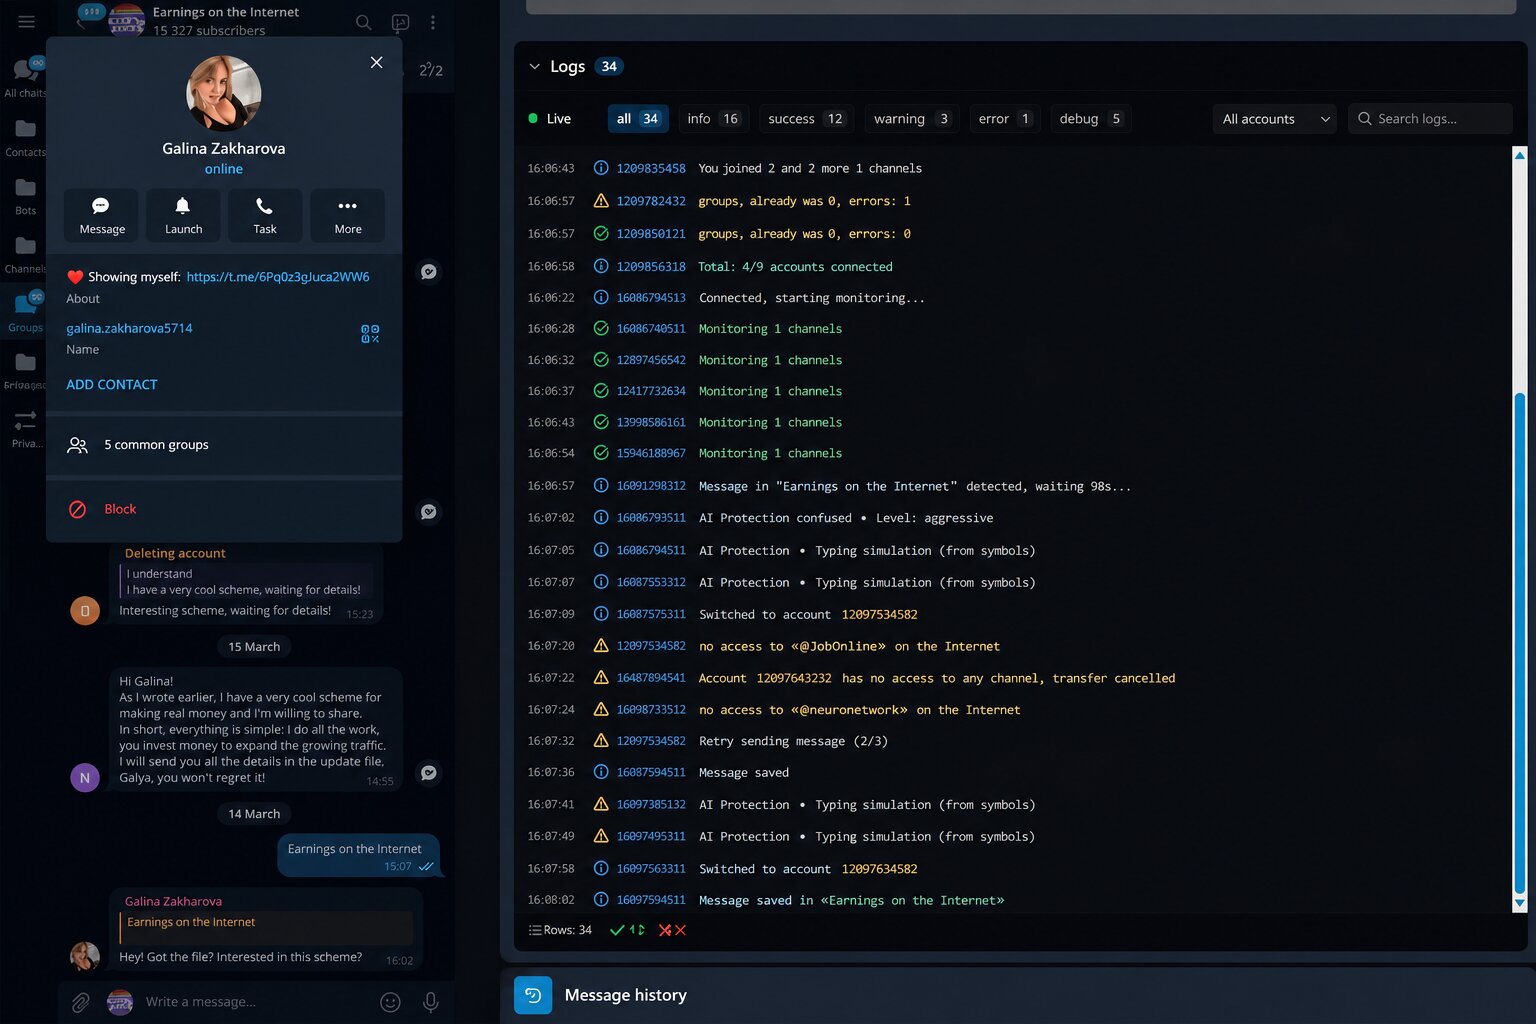1536x1024 pixels.
Task: Click the microphone voice message icon
Action: (431, 1001)
